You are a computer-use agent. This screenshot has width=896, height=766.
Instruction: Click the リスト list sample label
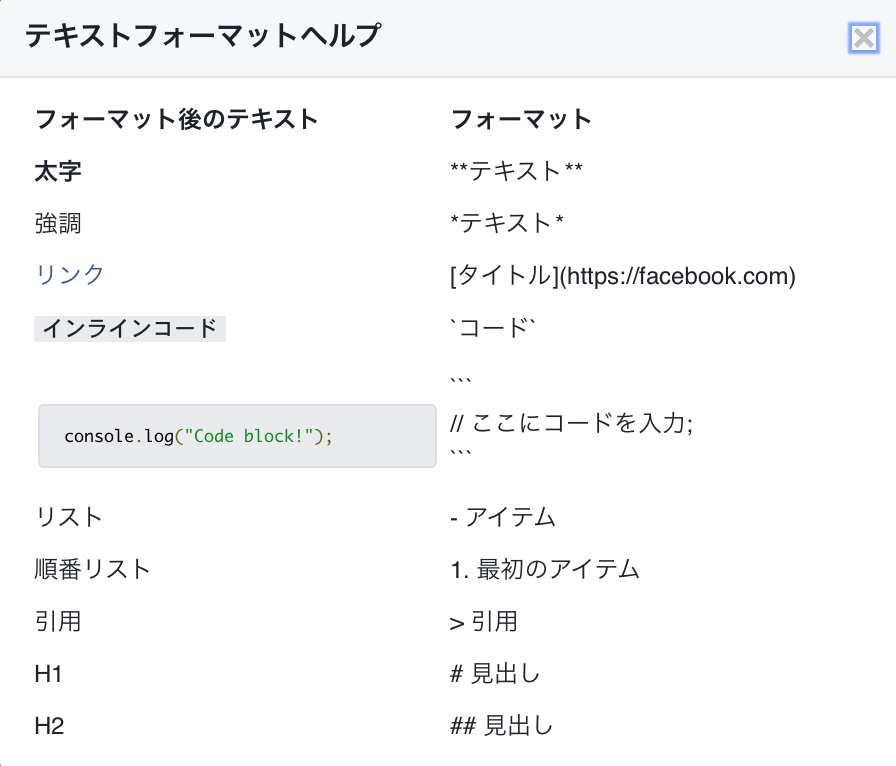[x=69, y=517]
